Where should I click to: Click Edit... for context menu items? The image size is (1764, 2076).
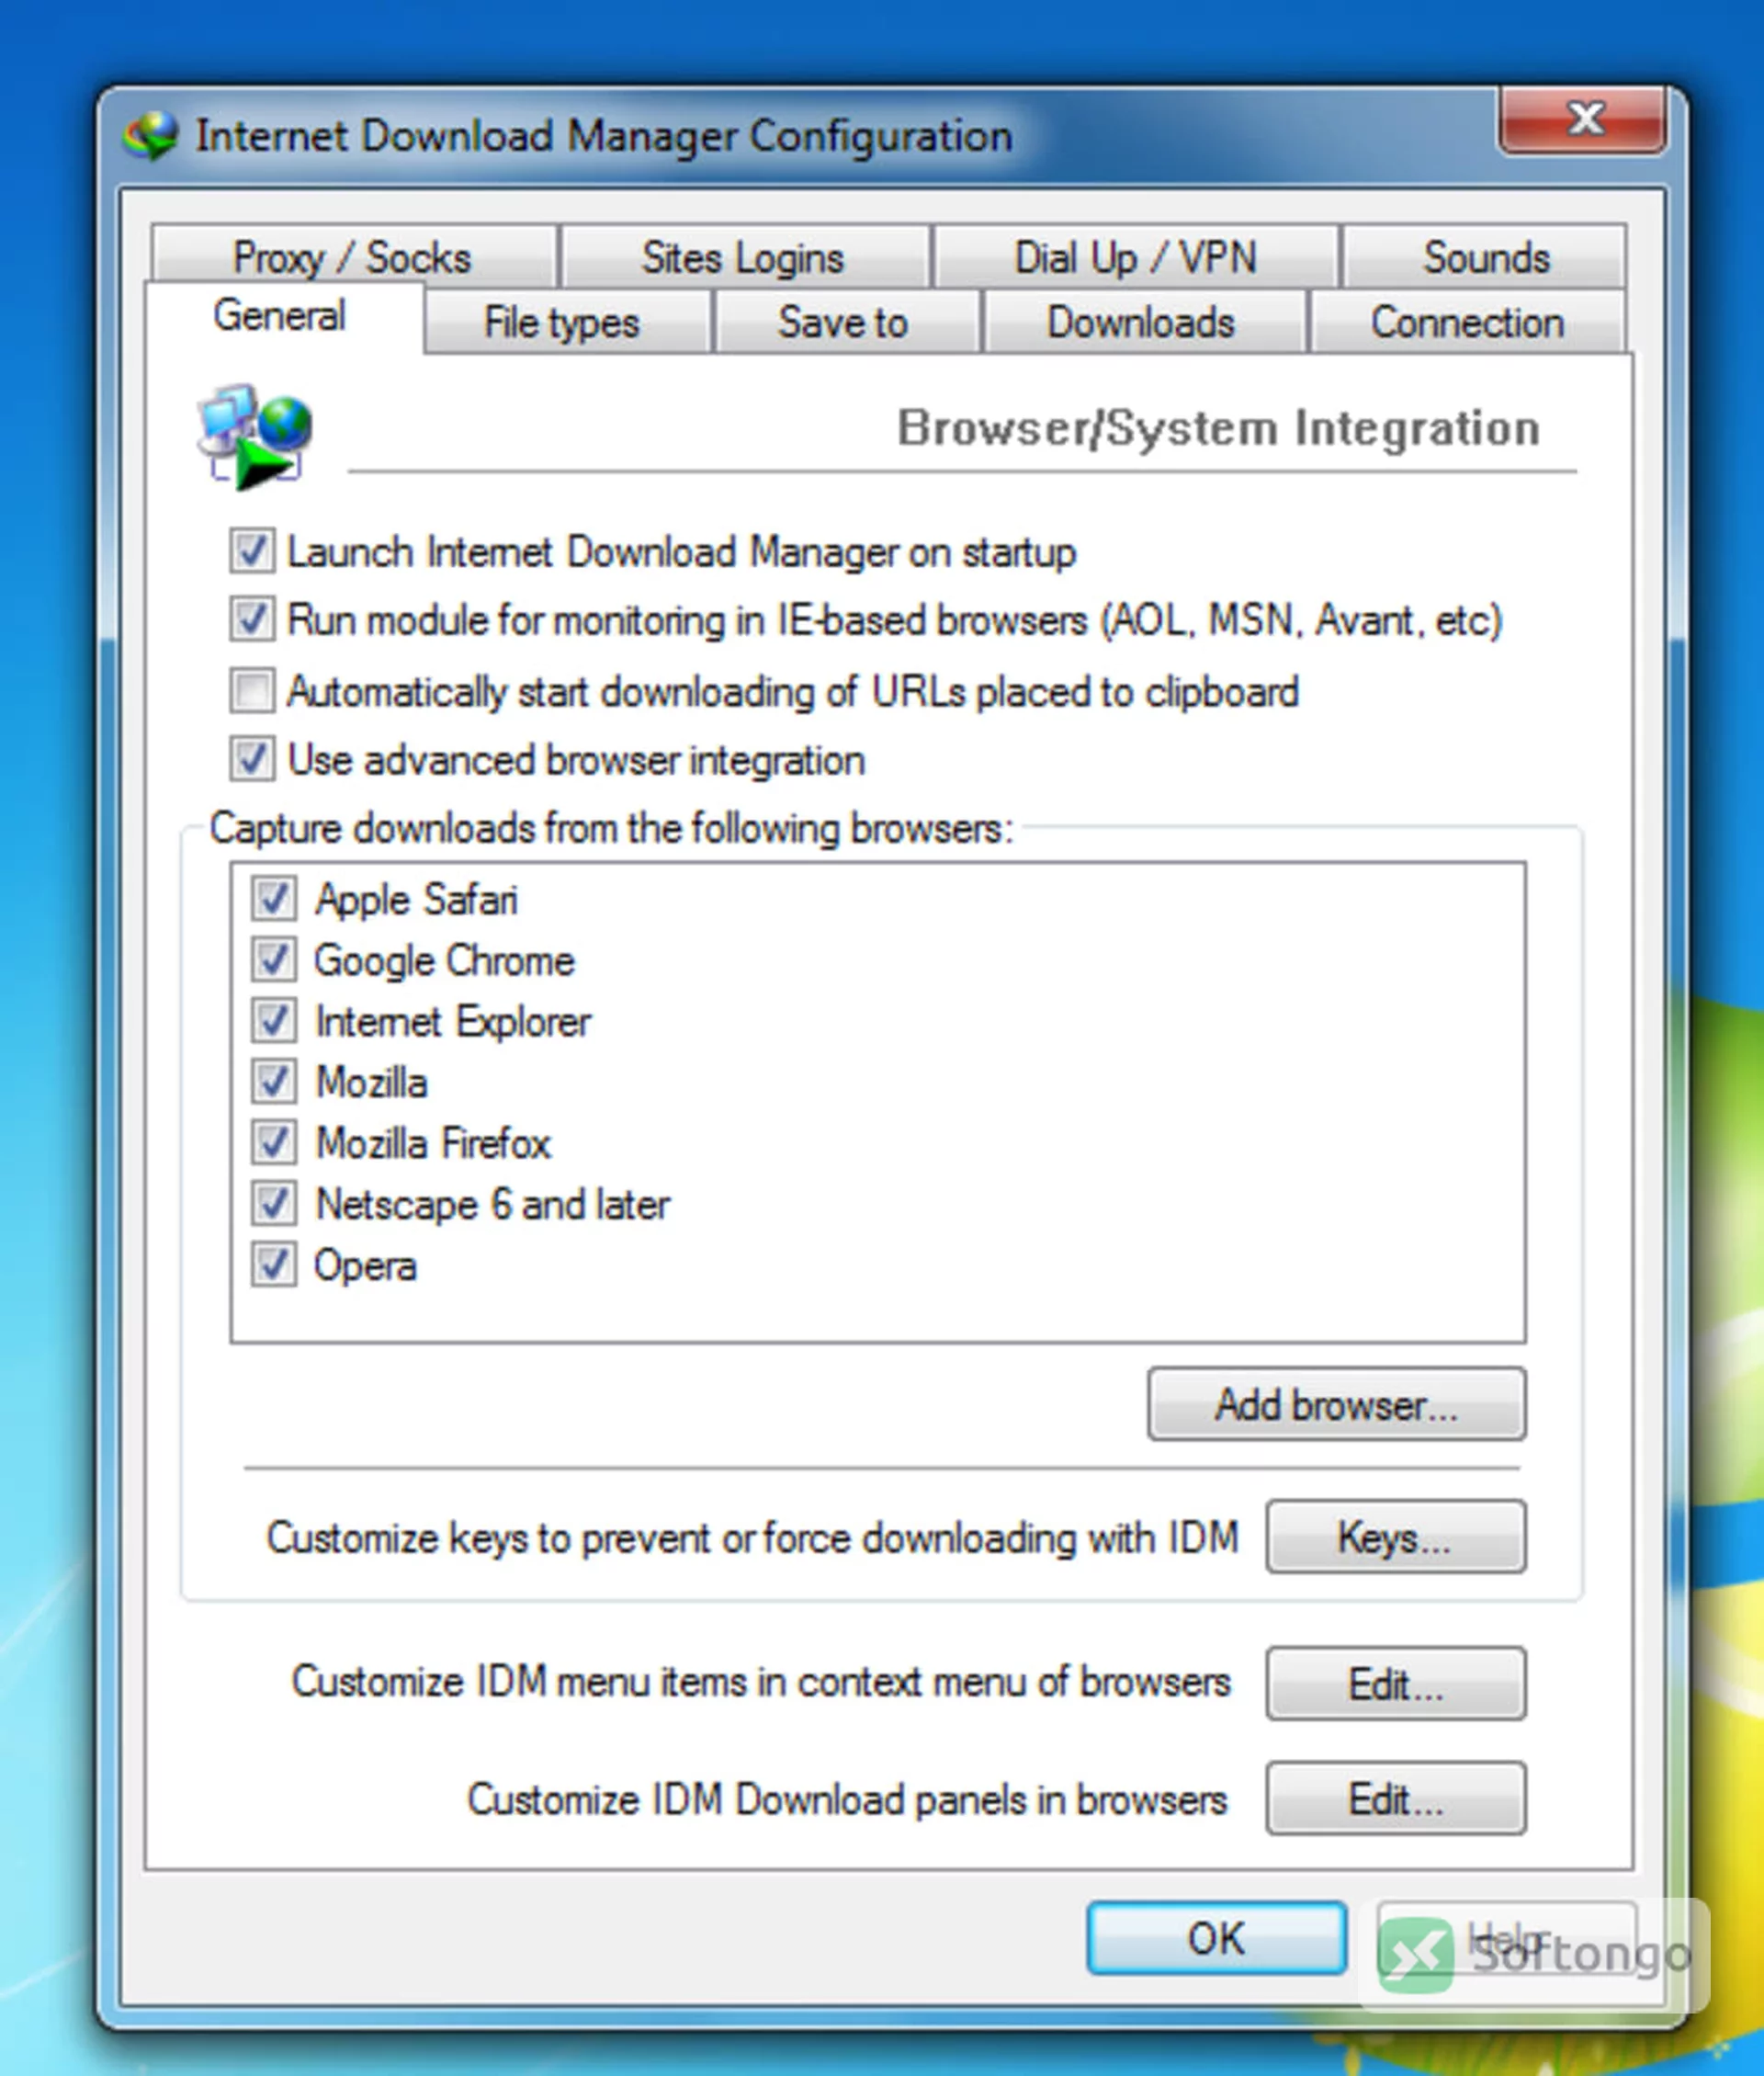1396,1684
